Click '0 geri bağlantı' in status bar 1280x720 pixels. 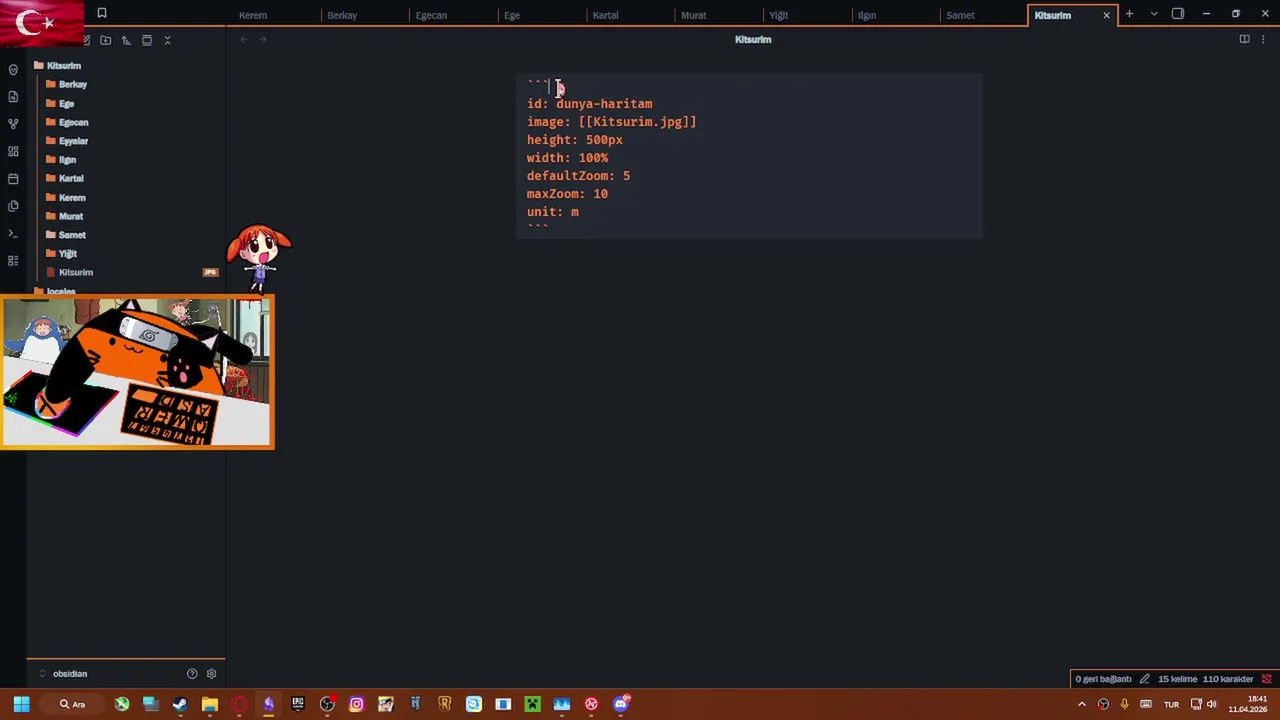point(1103,679)
